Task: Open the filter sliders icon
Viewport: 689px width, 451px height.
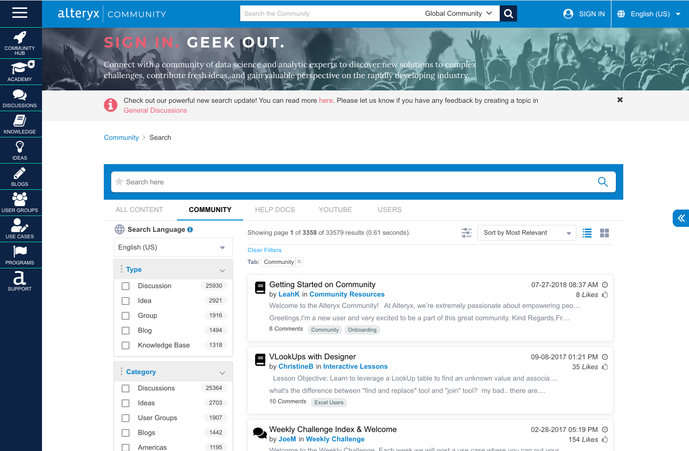Action: coord(466,233)
